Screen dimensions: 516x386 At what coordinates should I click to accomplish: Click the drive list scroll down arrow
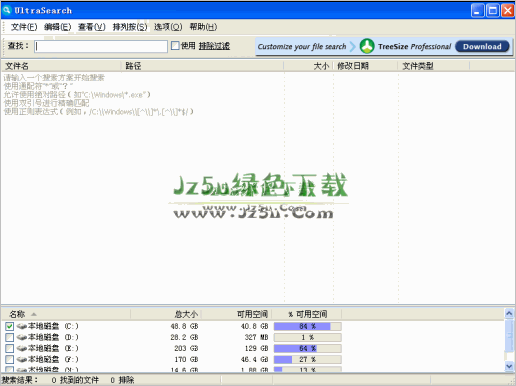point(509,366)
